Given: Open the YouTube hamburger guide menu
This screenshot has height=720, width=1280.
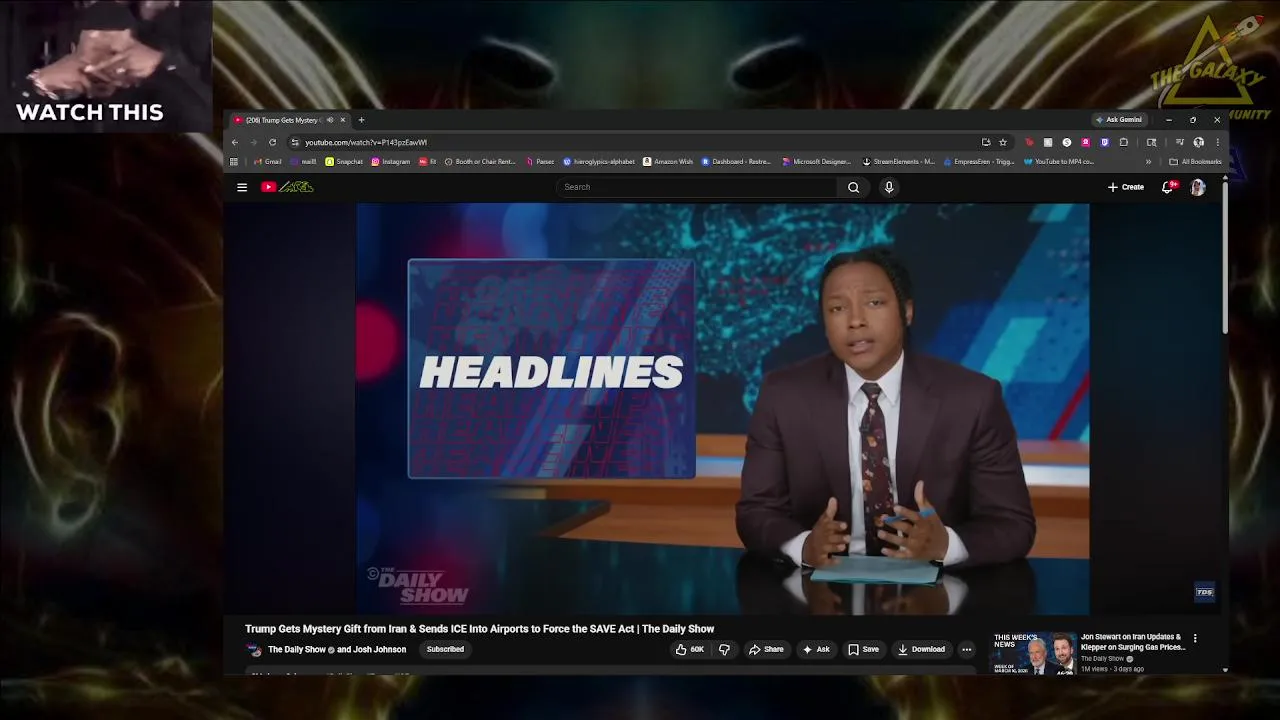Looking at the screenshot, I should click(x=241, y=187).
